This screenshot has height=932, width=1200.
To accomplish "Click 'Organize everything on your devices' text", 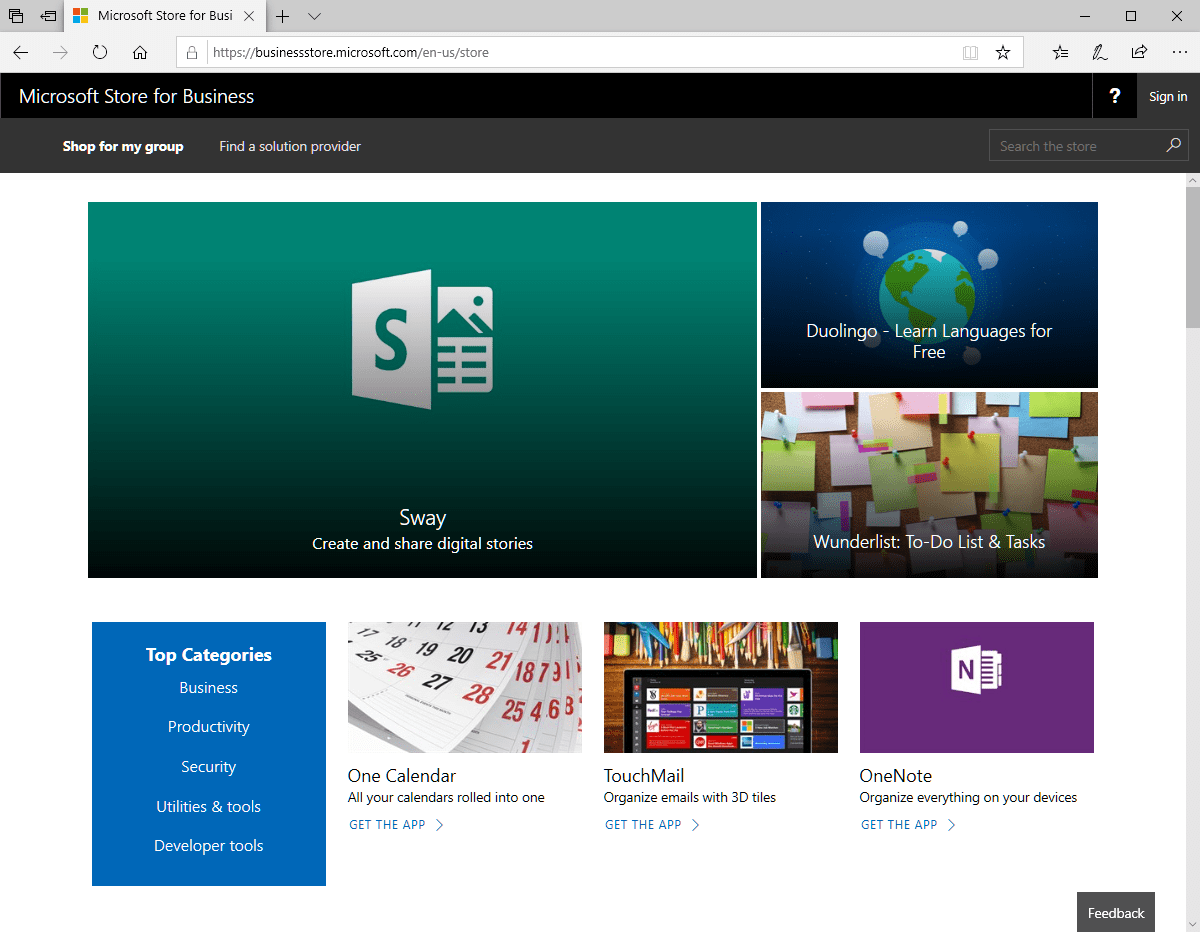I will 968,798.
